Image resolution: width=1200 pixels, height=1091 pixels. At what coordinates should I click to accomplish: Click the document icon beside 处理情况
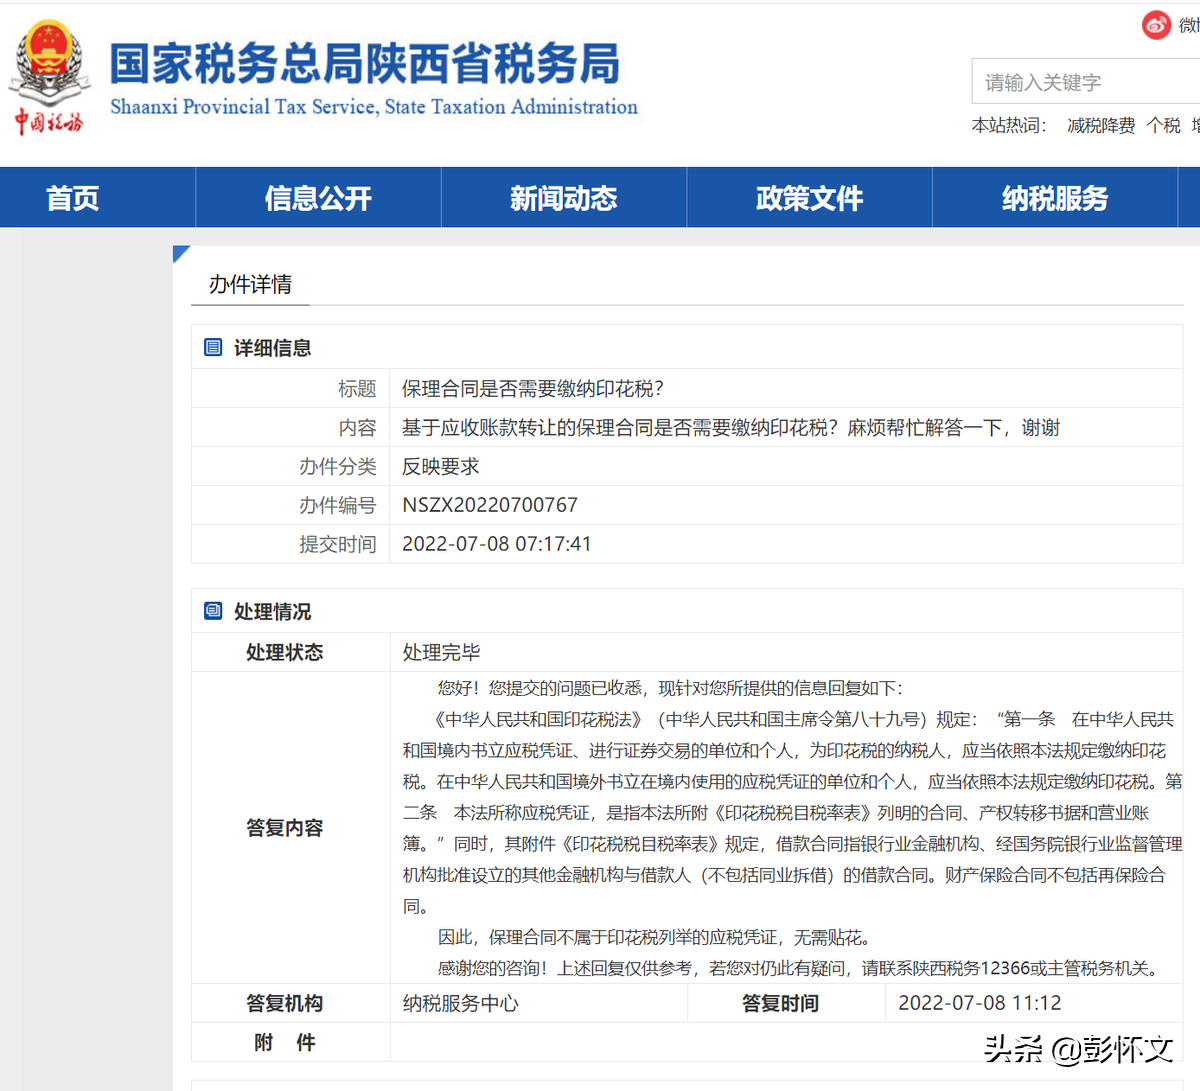tap(212, 610)
